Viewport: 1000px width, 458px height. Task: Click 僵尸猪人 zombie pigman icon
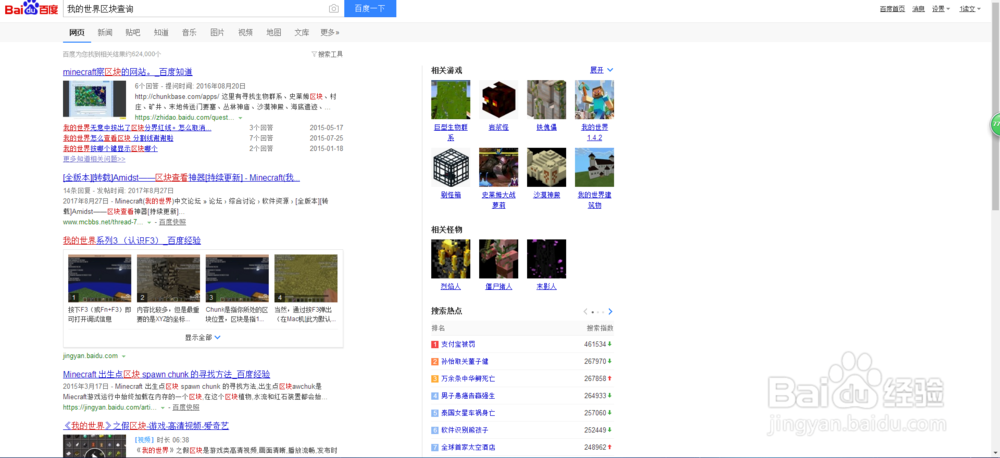click(498, 259)
